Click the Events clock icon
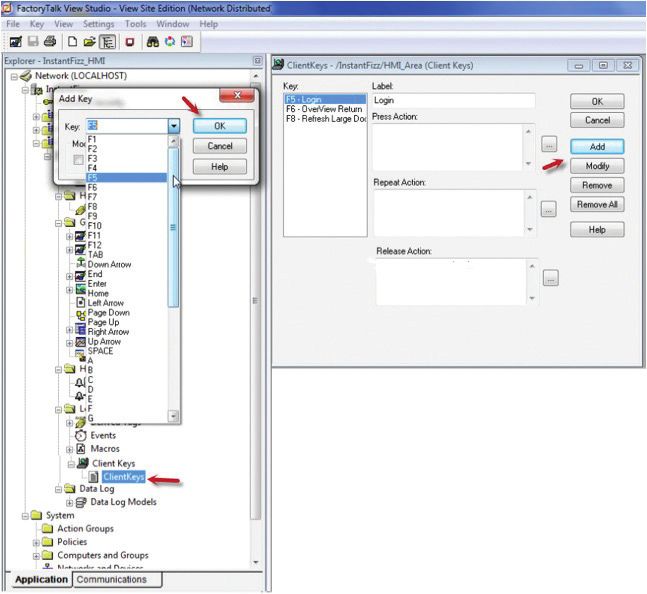This screenshot has width=647, height=594. pos(81,436)
